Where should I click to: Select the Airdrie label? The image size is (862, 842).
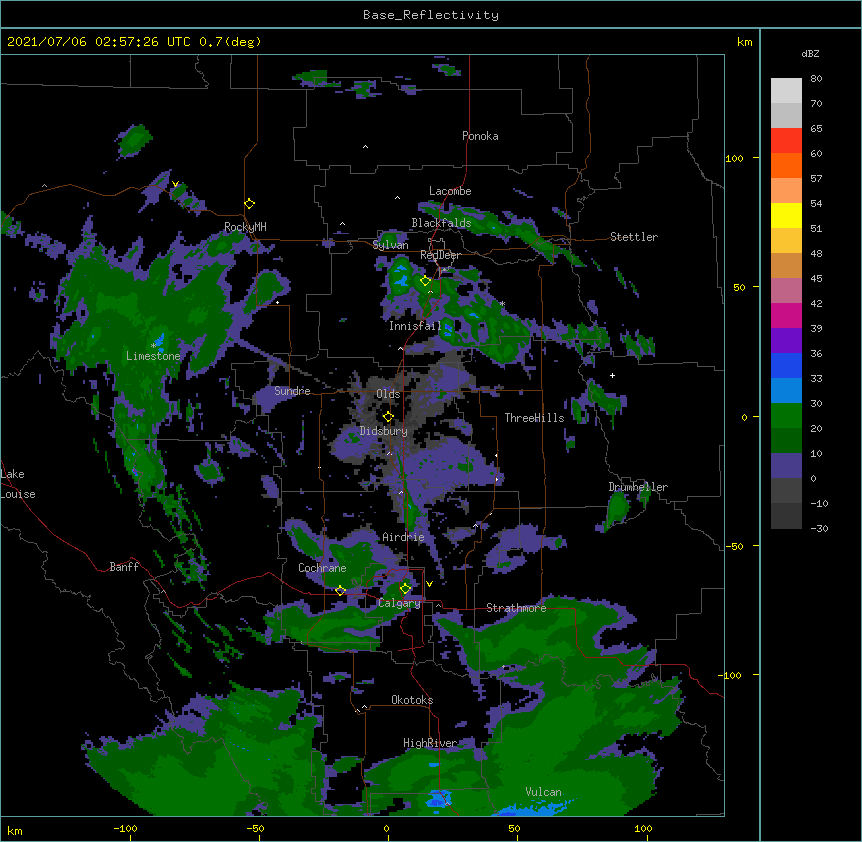click(403, 537)
